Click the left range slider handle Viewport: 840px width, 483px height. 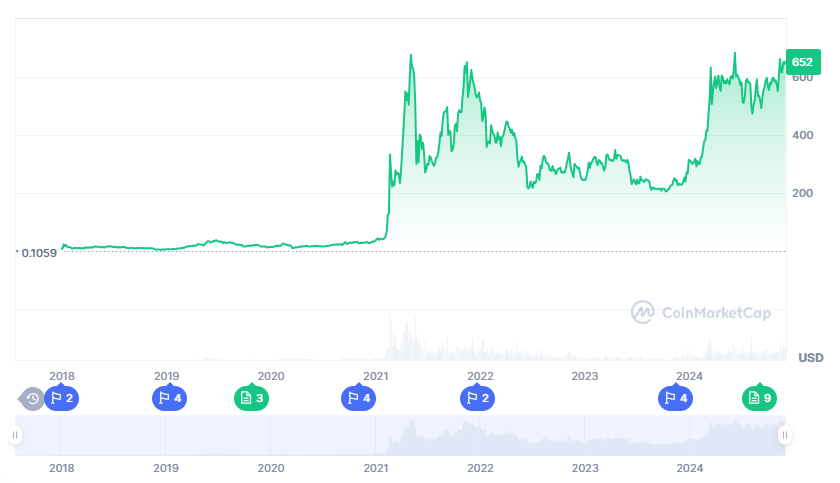(15, 435)
